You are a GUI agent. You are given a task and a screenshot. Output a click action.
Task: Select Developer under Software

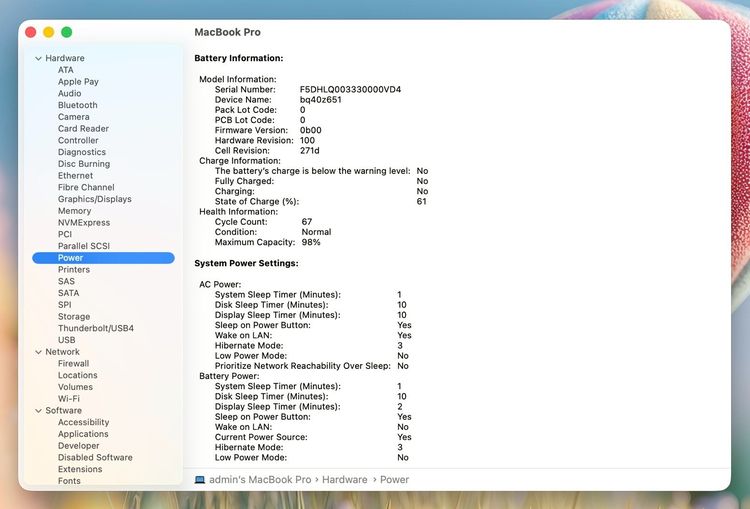(78, 446)
